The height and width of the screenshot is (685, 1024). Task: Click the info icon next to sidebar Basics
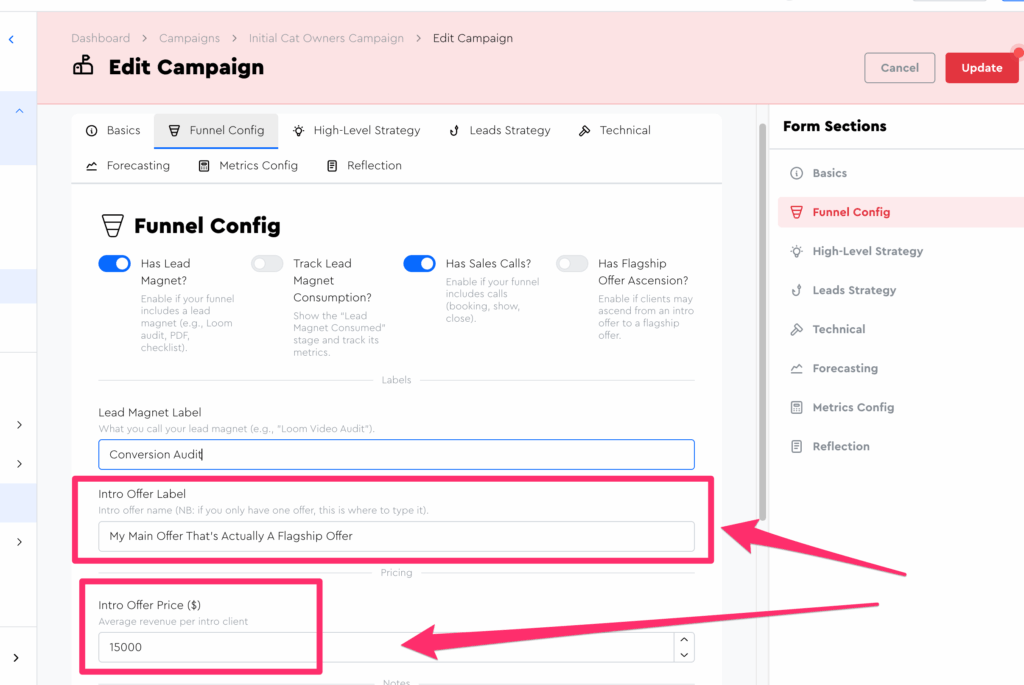point(796,173)
